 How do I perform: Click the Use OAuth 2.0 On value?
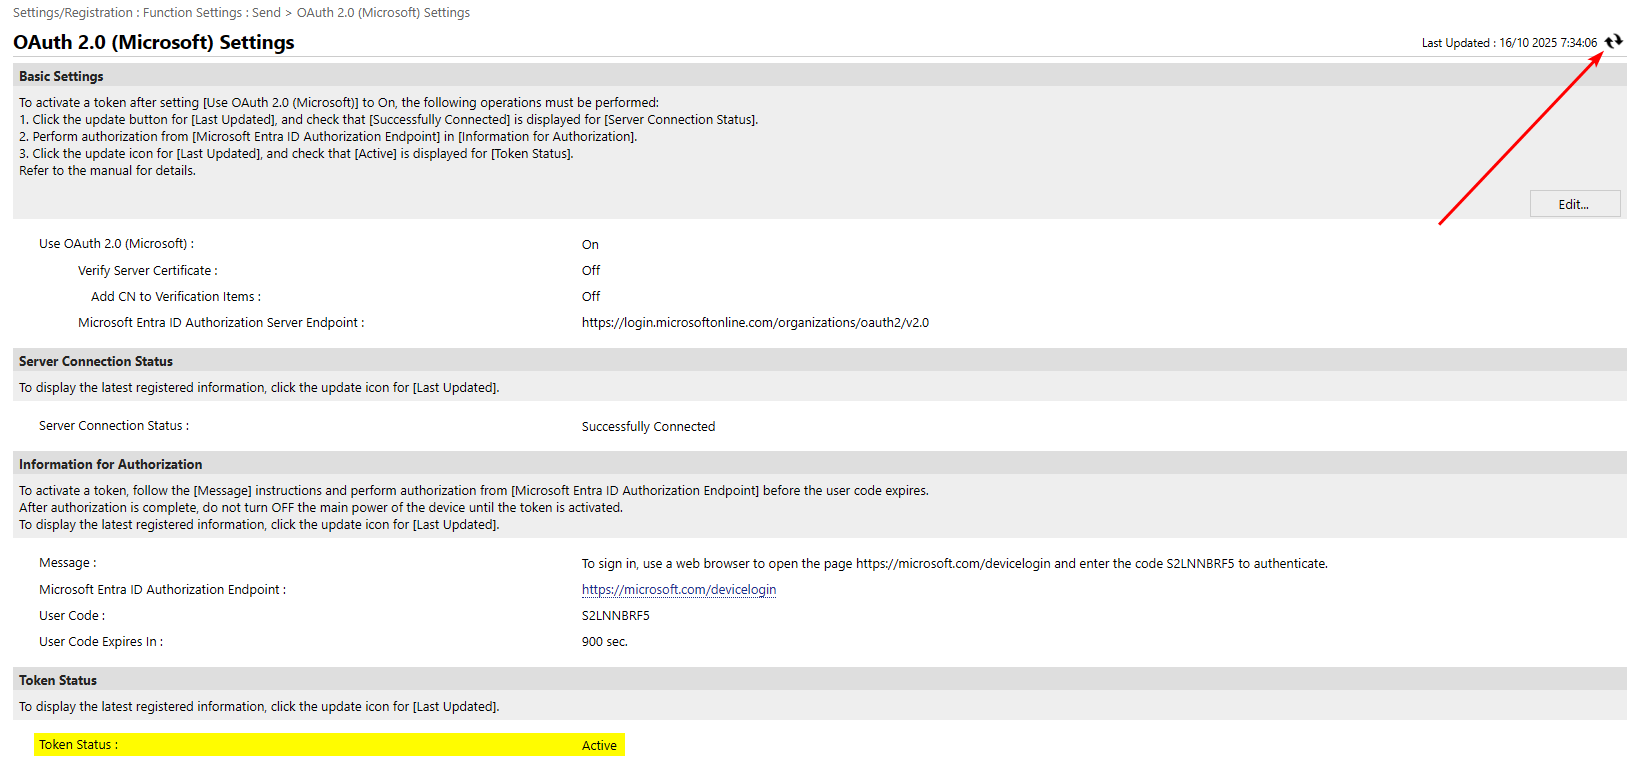click(x=590, y=245)
